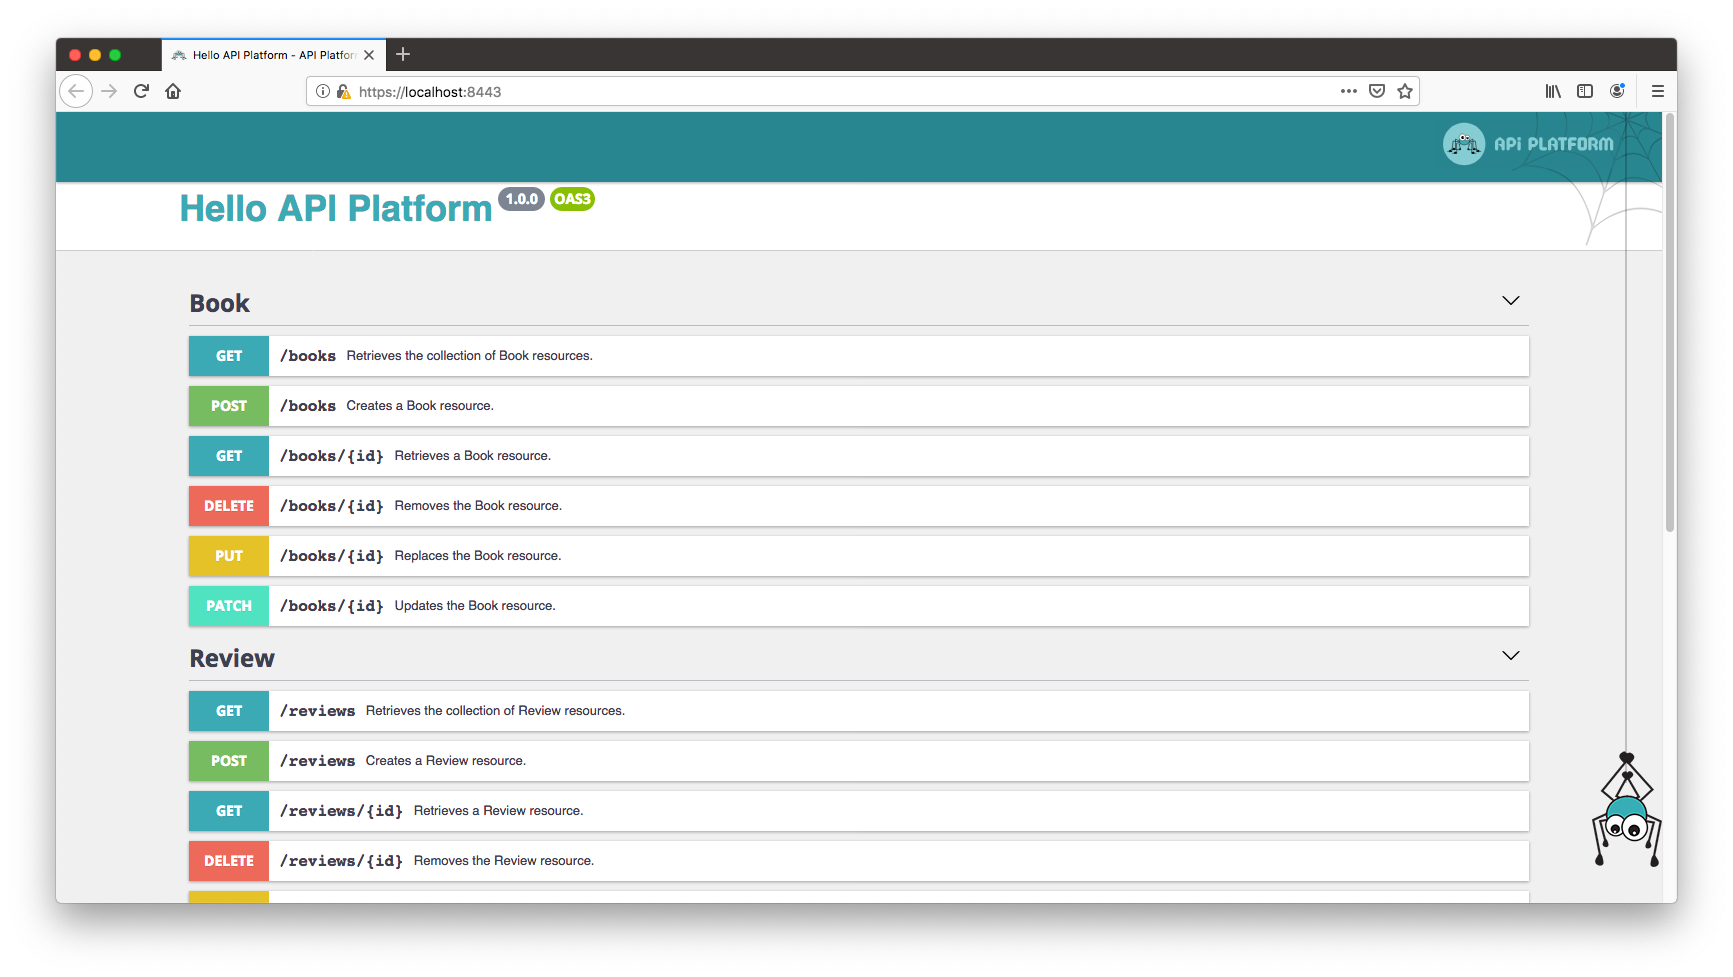Image resolution: width=1733 pixels, height=977 pixels.
Task: Save page to Pocket
Action: tap(1377, 91)
